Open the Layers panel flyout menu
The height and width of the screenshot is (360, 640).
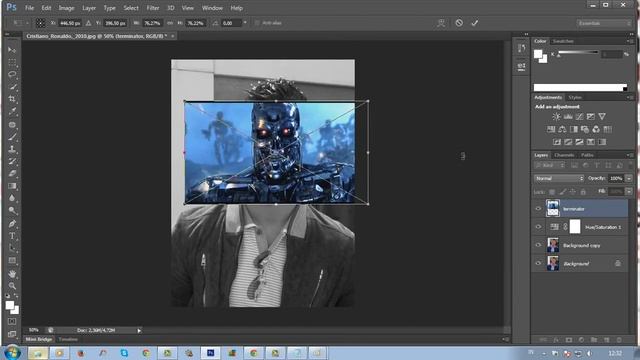629,155
